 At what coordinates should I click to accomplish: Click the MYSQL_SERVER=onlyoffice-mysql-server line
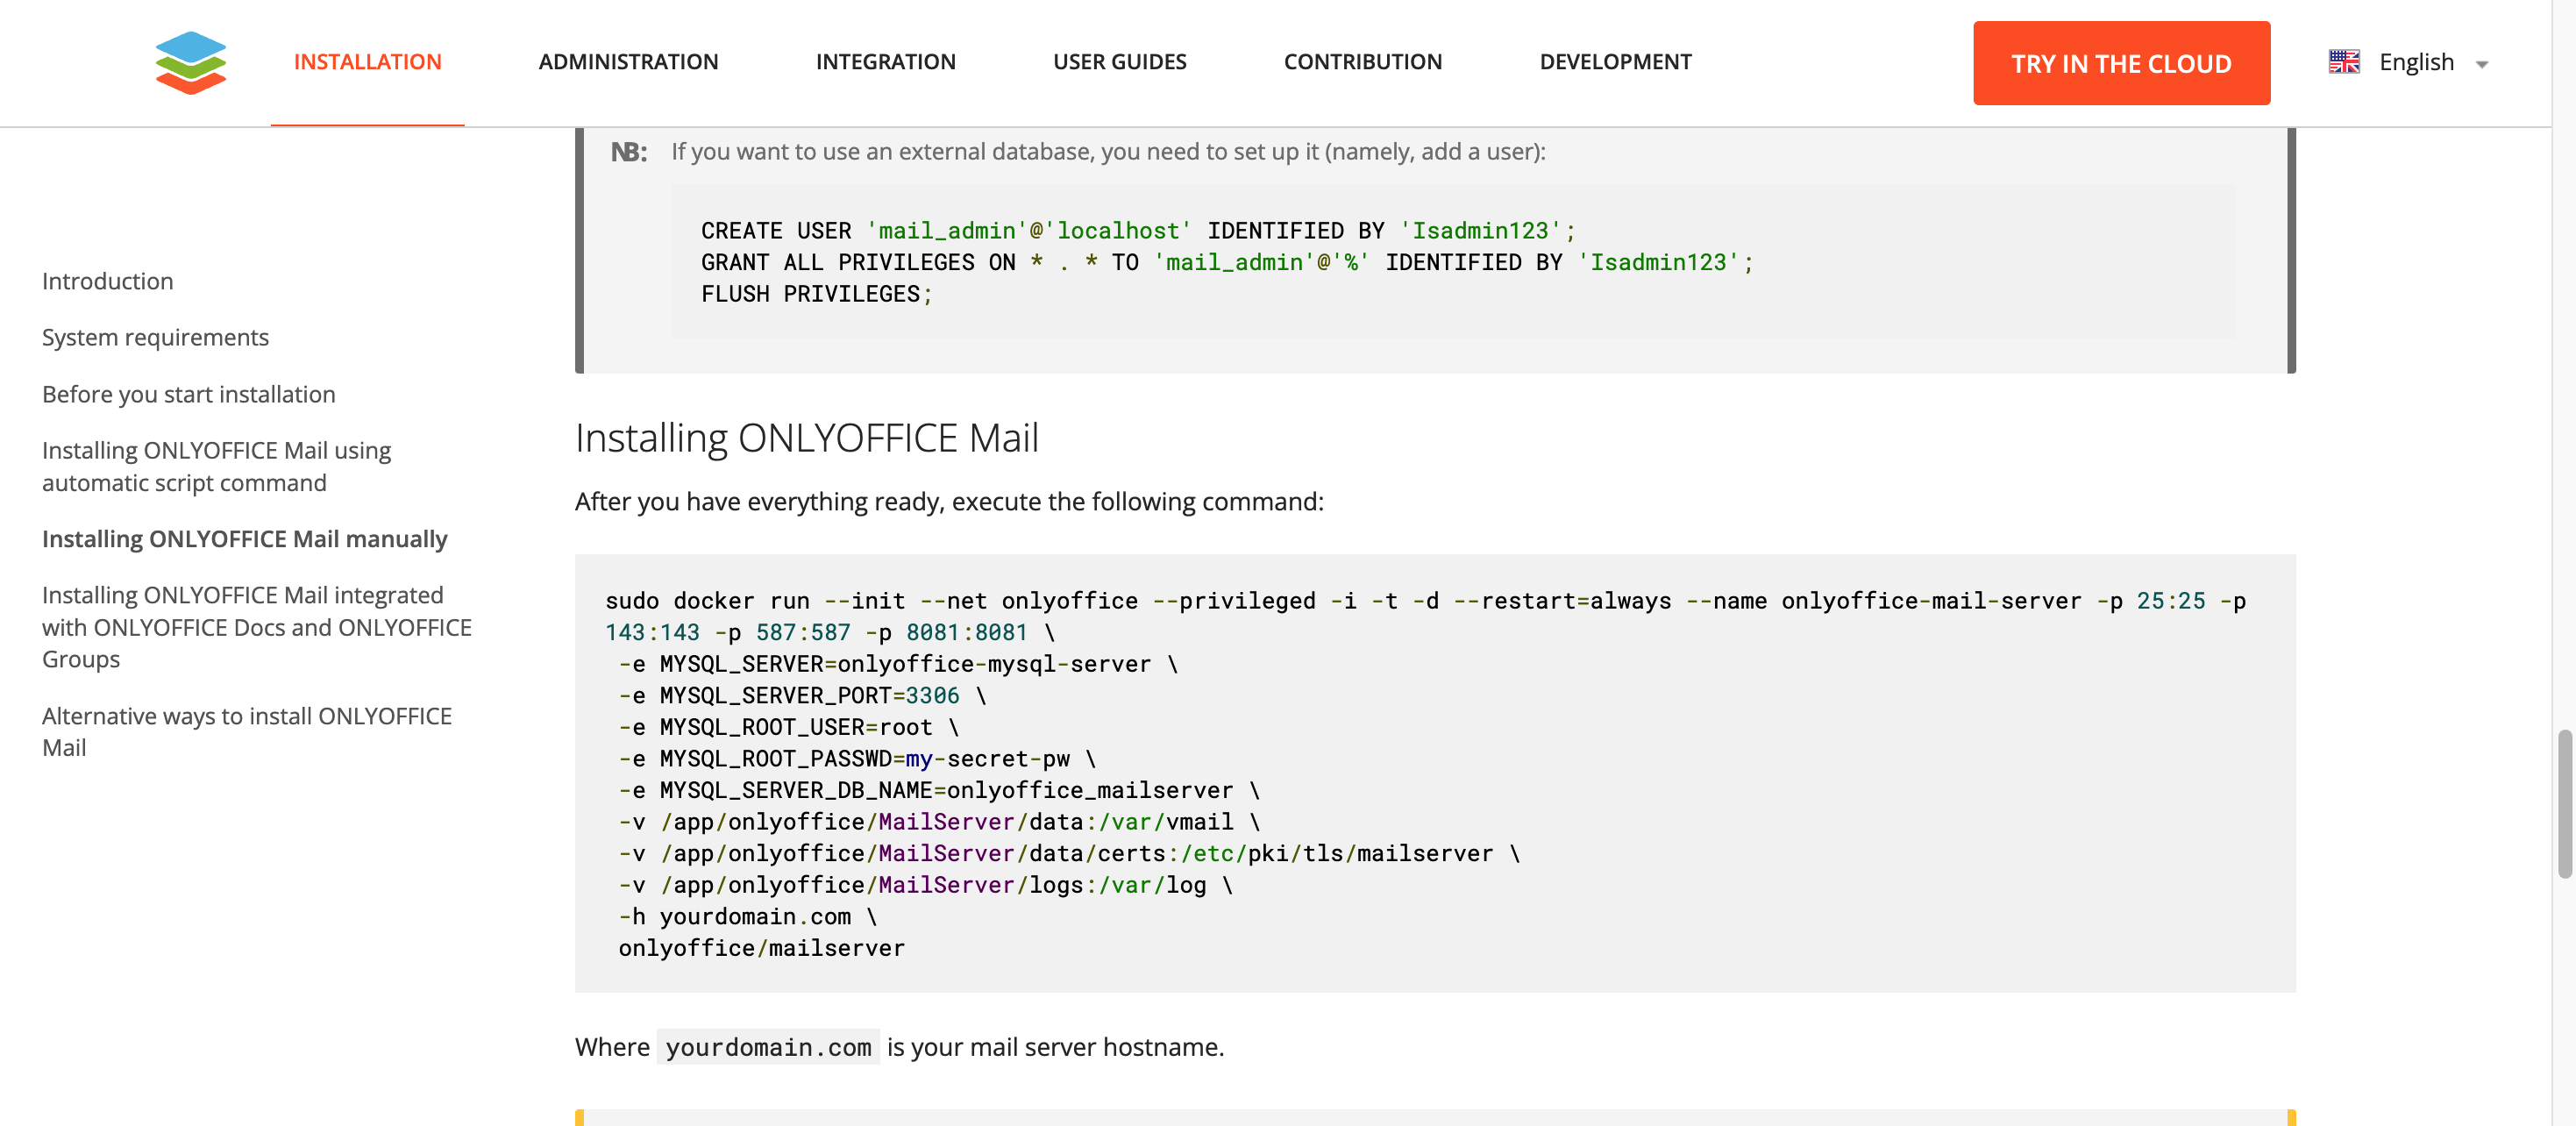(898, 664)
